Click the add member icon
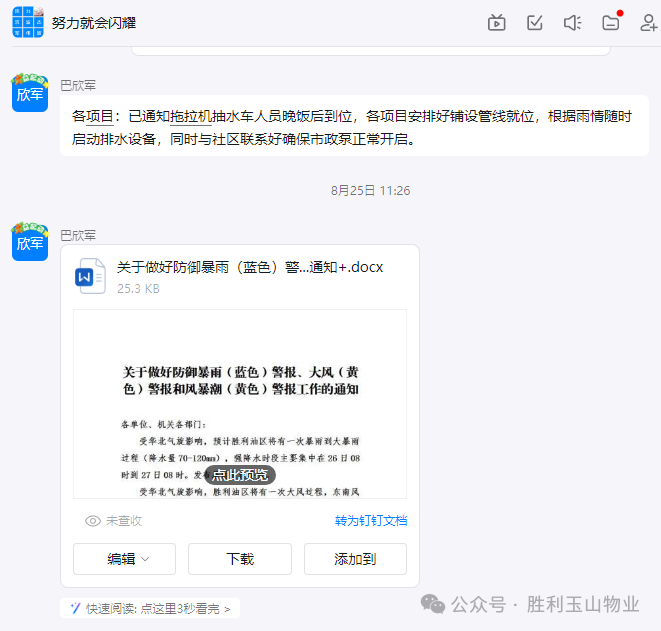 coord(648,22)
